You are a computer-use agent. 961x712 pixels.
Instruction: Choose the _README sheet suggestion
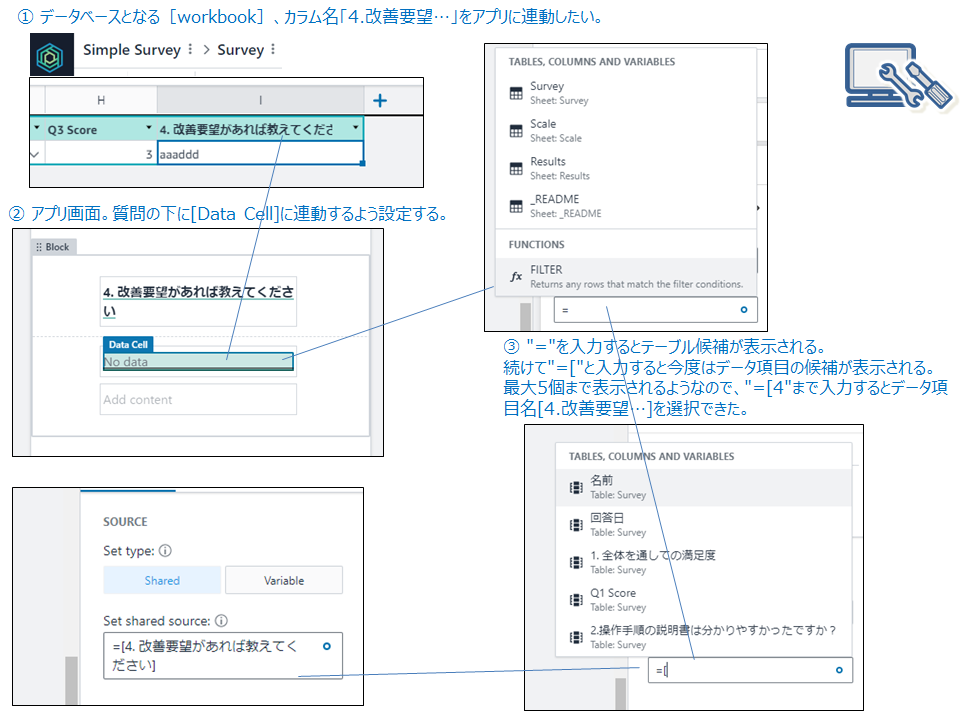pyautogui.click(x=626, y=206)
